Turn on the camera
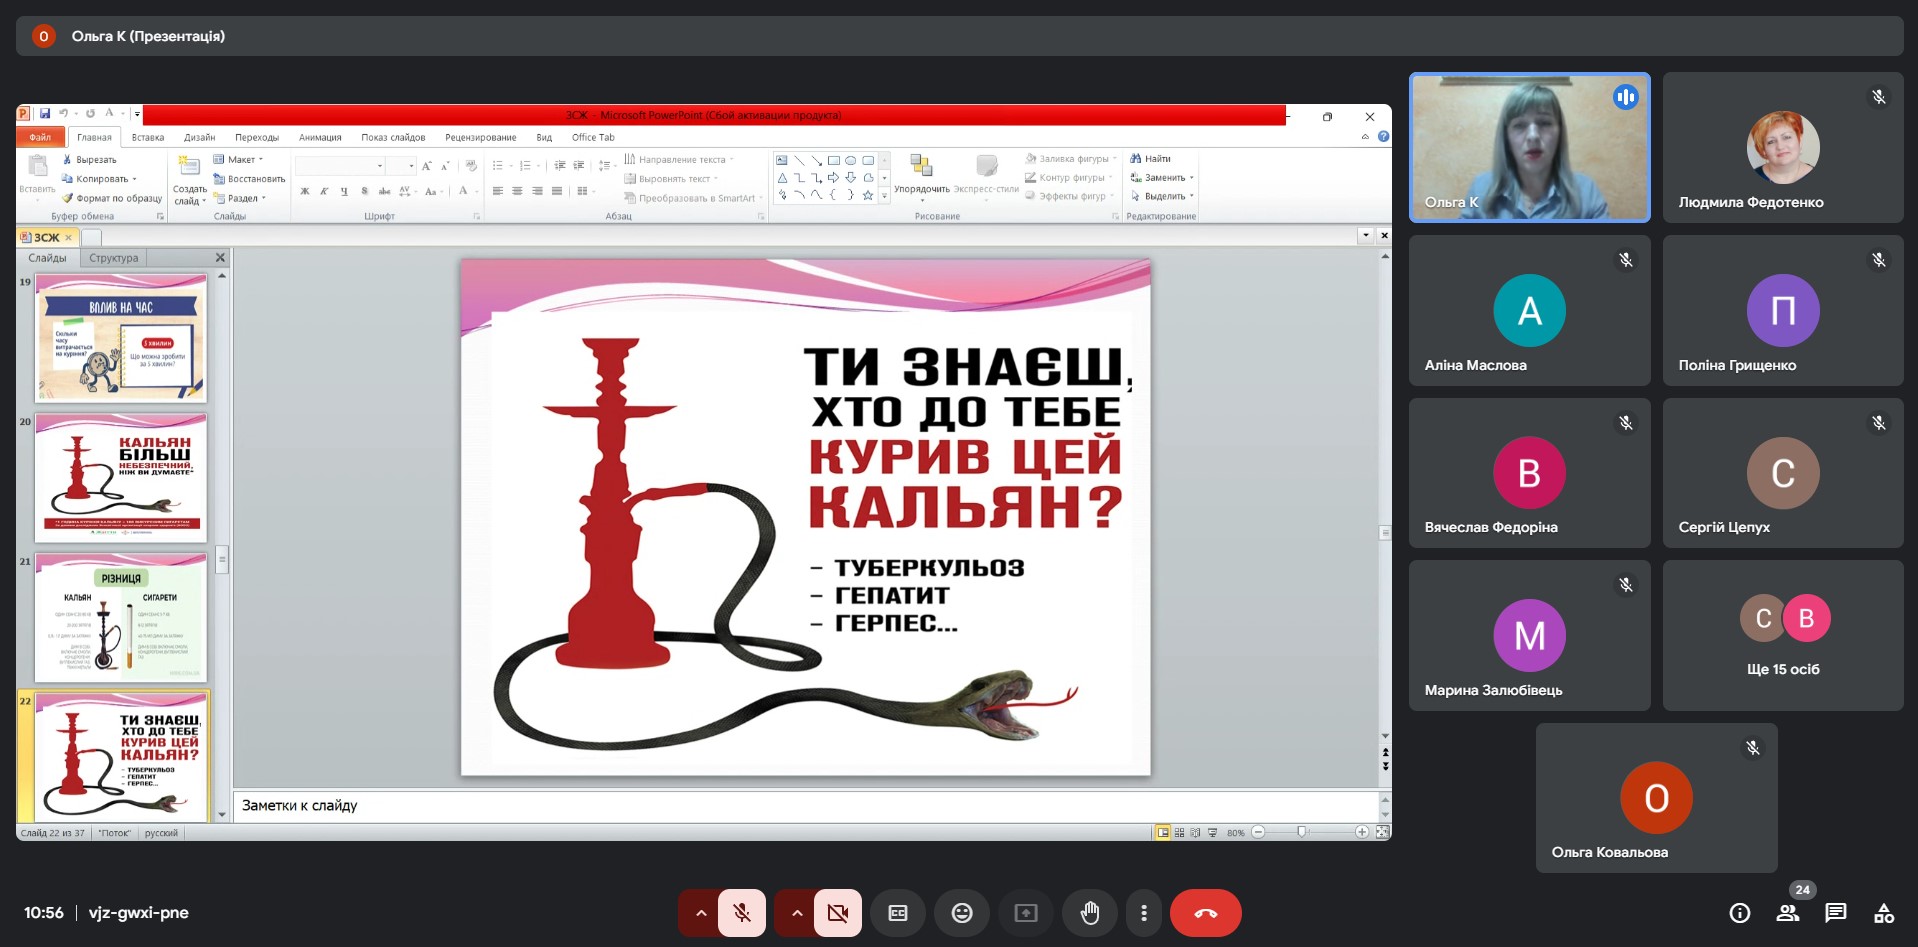This screenshot has width=1918, height=947. click(x=838, y=913)
